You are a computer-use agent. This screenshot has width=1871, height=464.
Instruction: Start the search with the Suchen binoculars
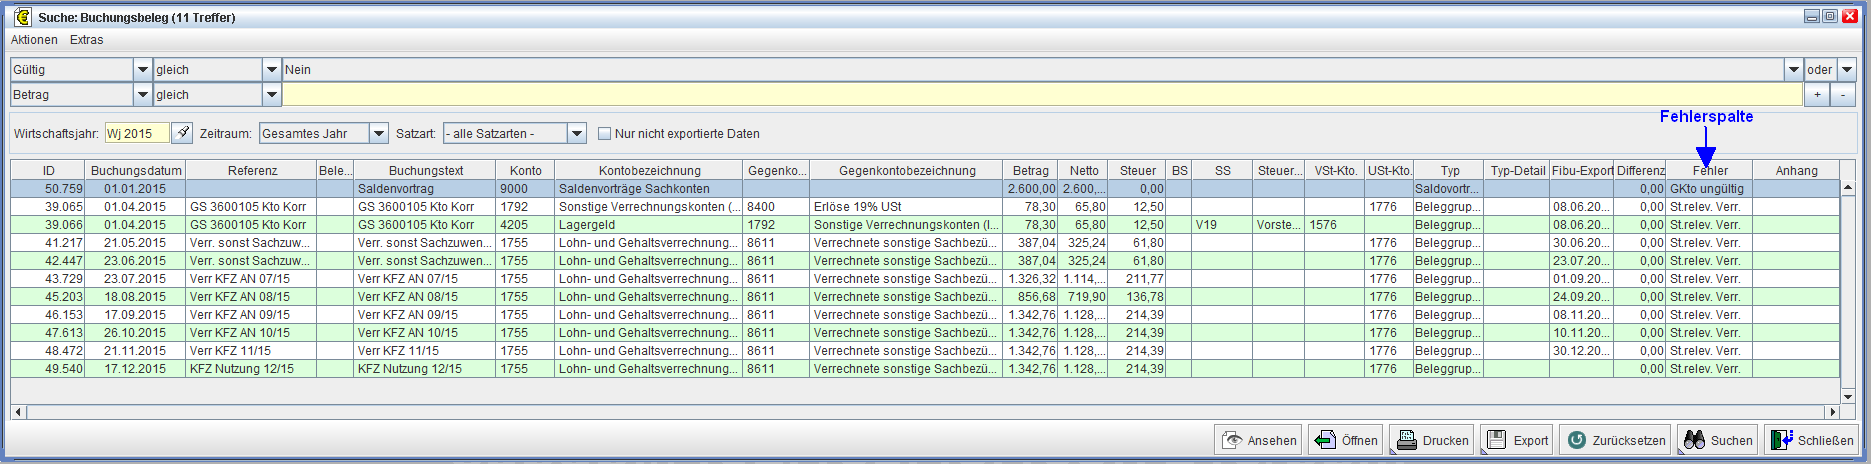[1718, 440]
